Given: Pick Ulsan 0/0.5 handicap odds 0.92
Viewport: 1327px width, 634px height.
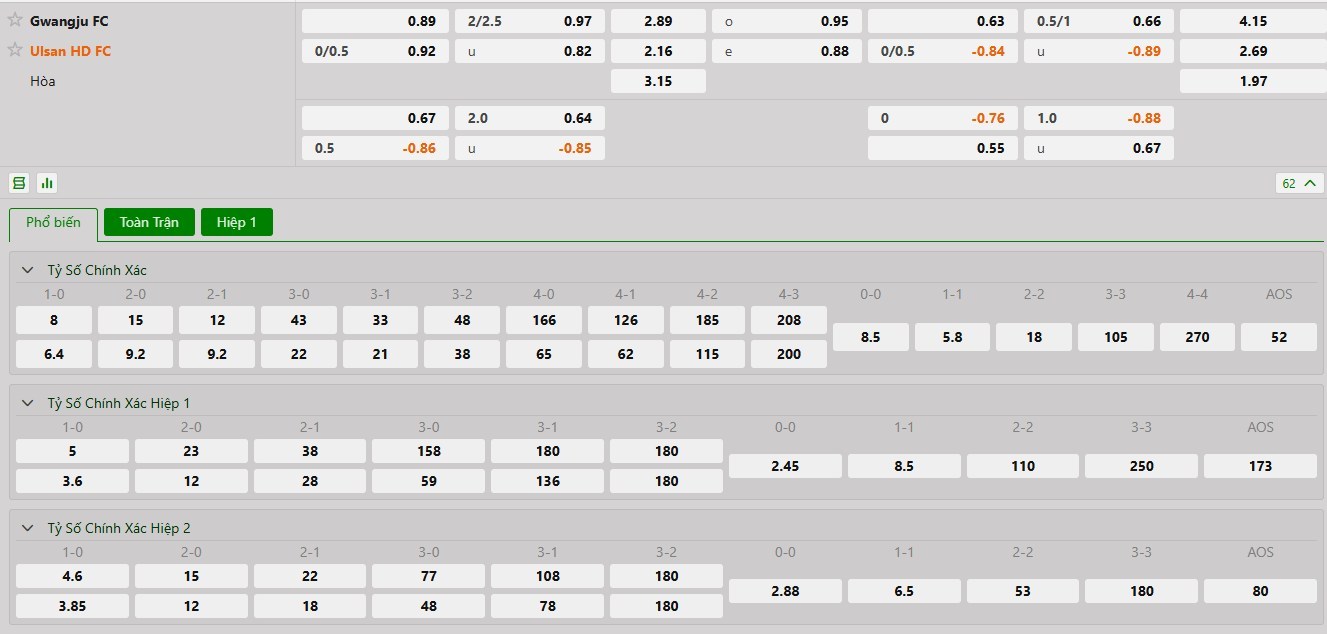Looking at the screenshot, I should (377, 51).
